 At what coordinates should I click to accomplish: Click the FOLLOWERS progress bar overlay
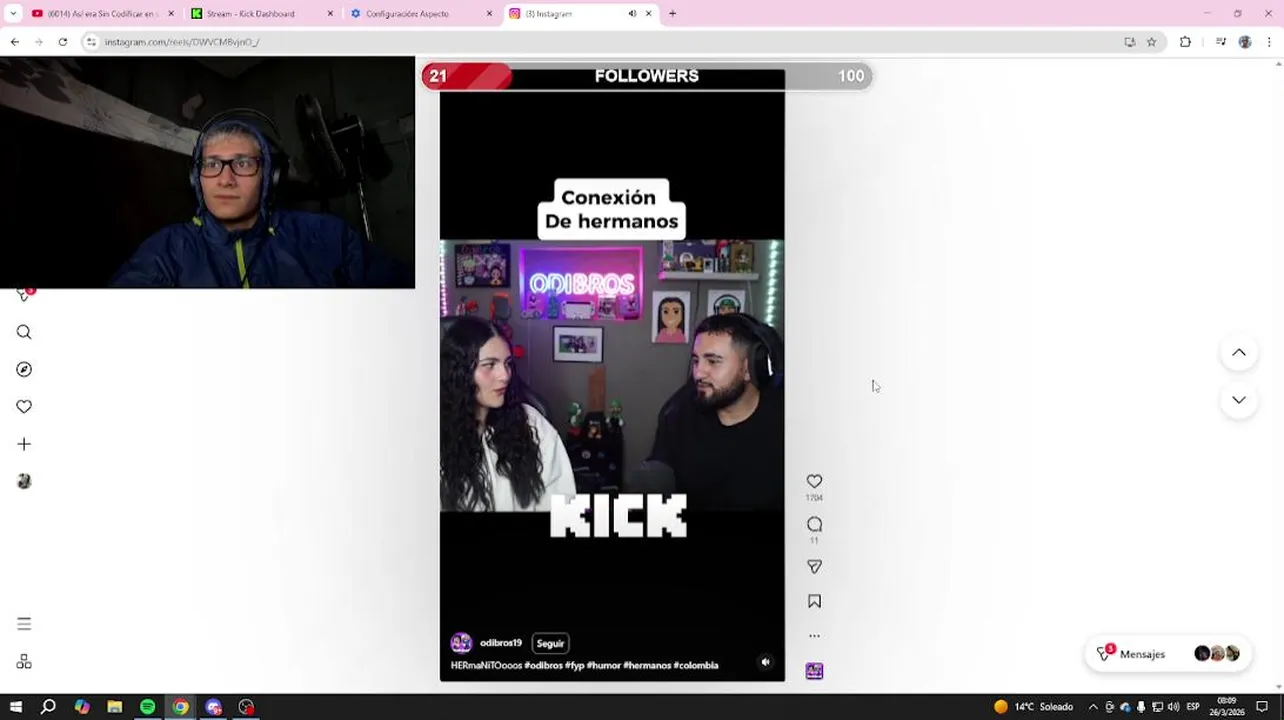click(x=647, y=76)
